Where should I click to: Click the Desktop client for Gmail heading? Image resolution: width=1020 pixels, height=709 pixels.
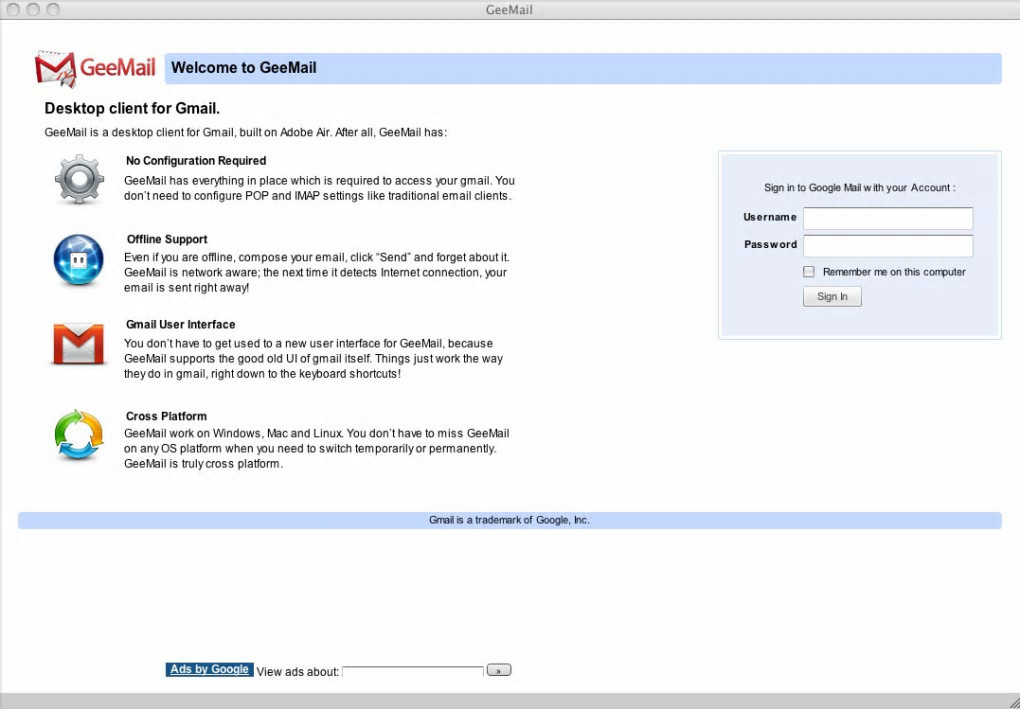click(132, 108)
